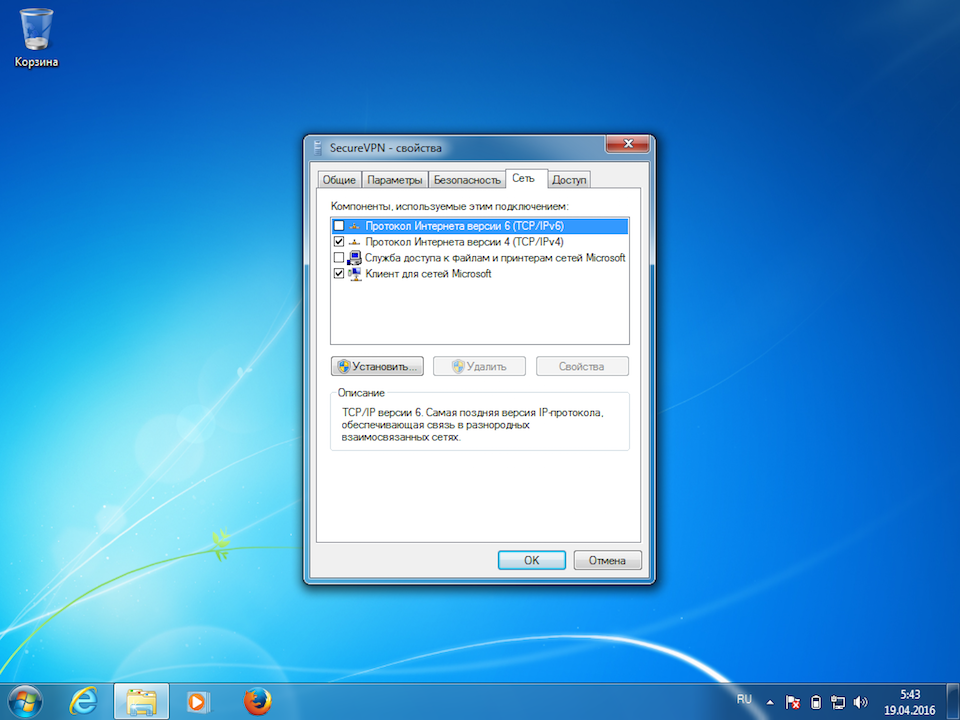Select Клиент для сетей Microsoft row
The height and width of the screenshot is (720, 960).
pos(480,274)
